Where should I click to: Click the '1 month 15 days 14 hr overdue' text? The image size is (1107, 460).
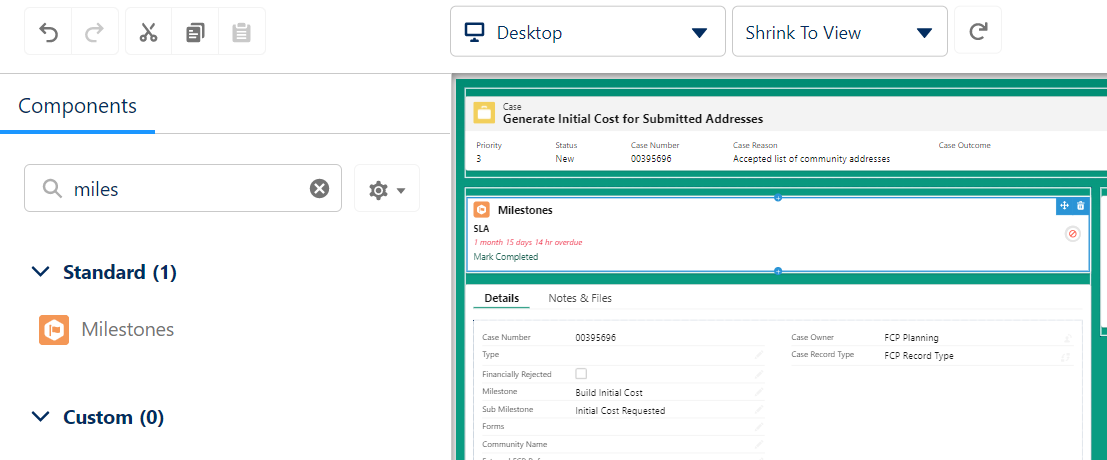coord(527,243)
